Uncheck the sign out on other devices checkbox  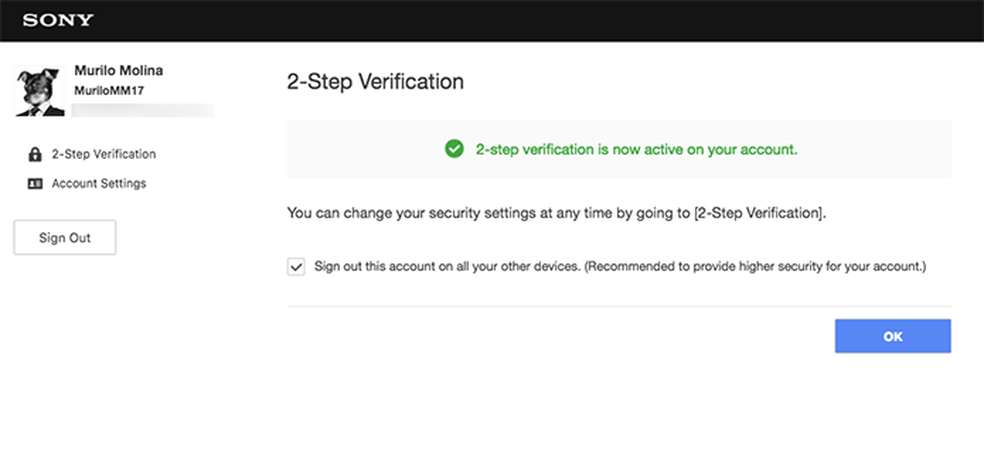pyautogui.click(x=296, y=267)
